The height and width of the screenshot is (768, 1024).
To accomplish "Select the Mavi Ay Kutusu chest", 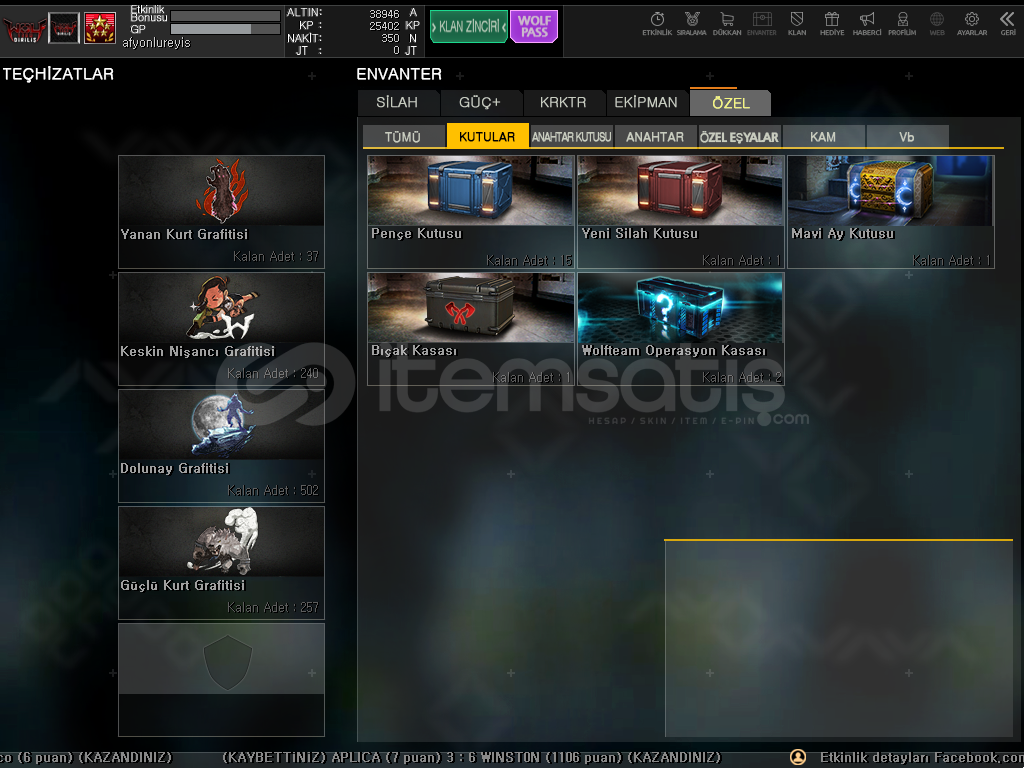I will click(891, 212).
